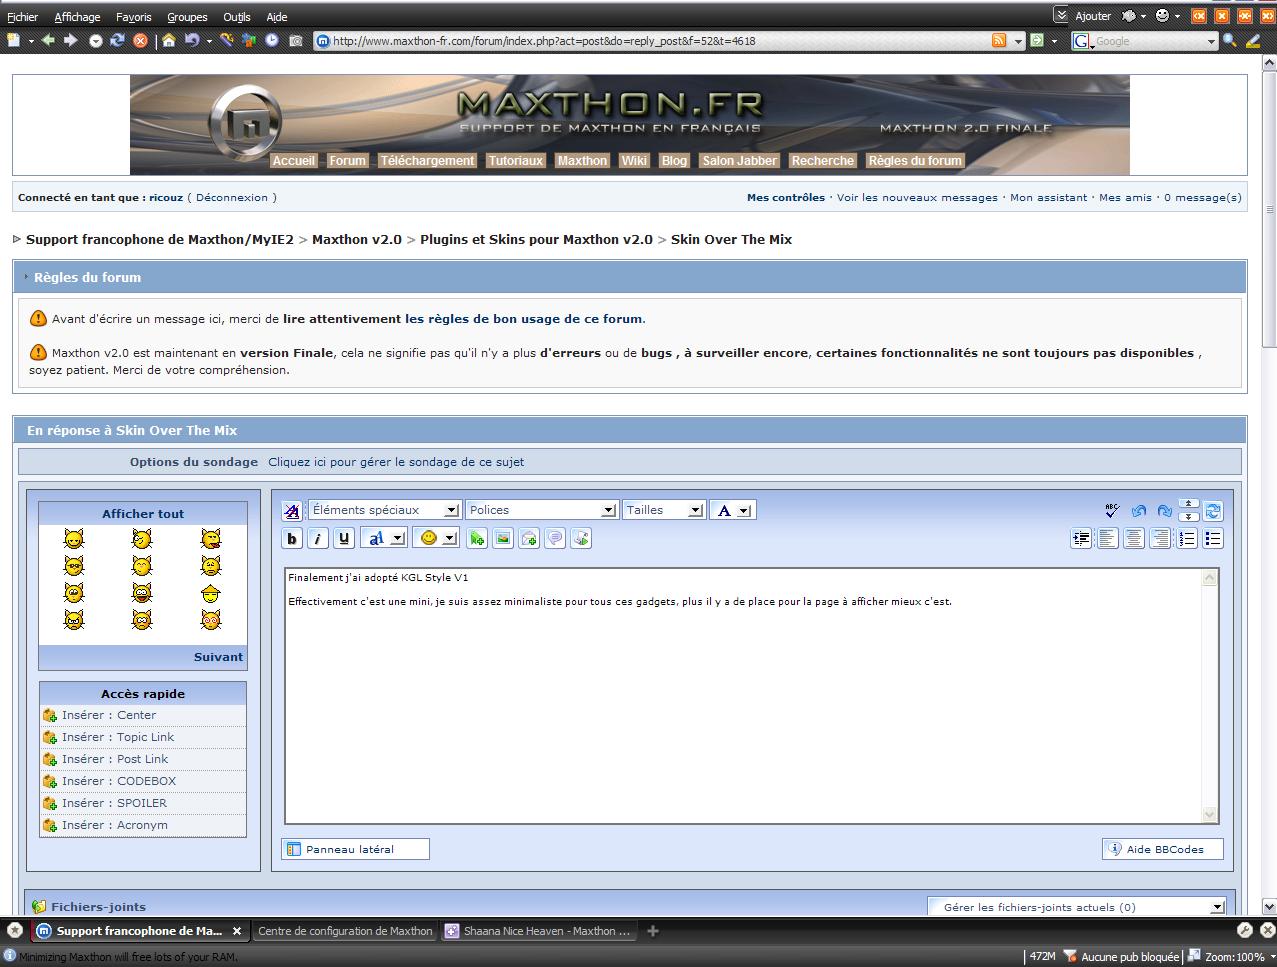Open Téléchargement in site navigation
This screenshot has height=967, width=1277.
point(427,160)
